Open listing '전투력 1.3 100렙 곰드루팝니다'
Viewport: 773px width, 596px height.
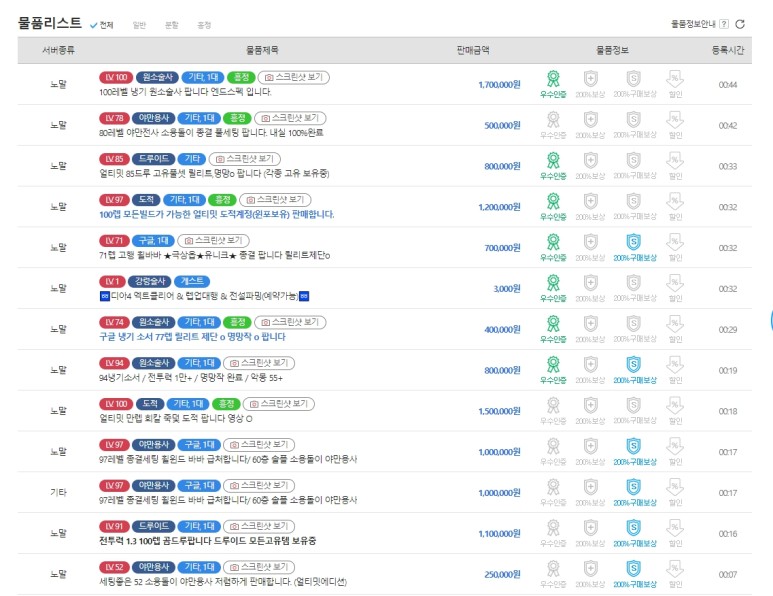click(208, 541)
